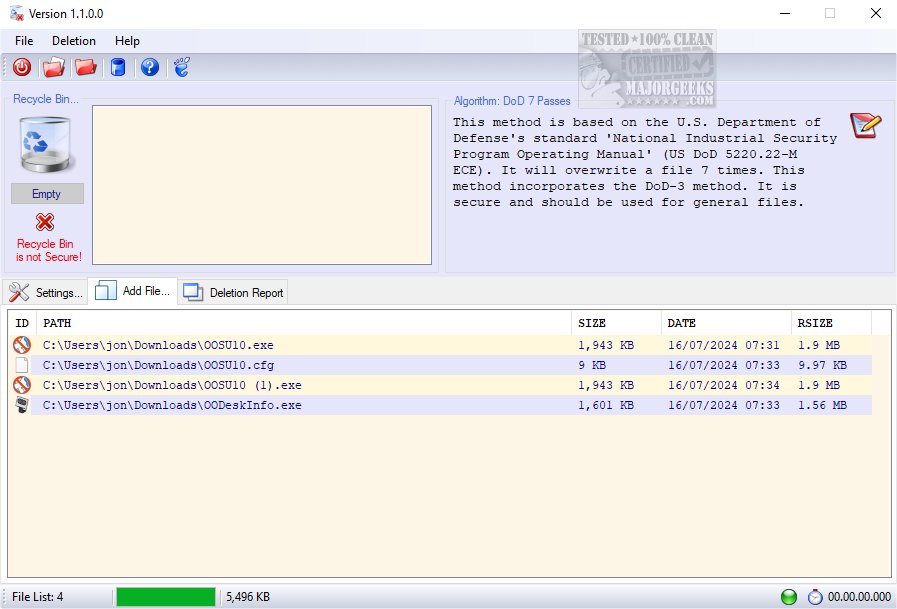
Task: Sort by the RSIZE column header
Action: pyautogui.click(x=831, y=323)
